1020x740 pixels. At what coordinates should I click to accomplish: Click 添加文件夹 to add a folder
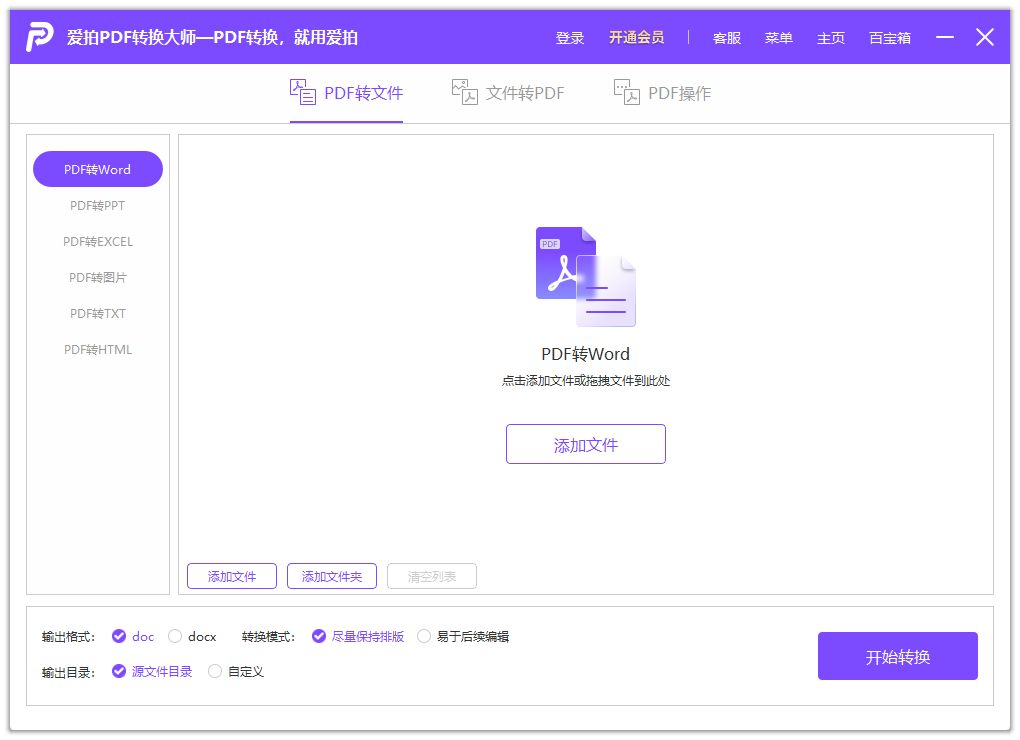[x=331, y=575]
